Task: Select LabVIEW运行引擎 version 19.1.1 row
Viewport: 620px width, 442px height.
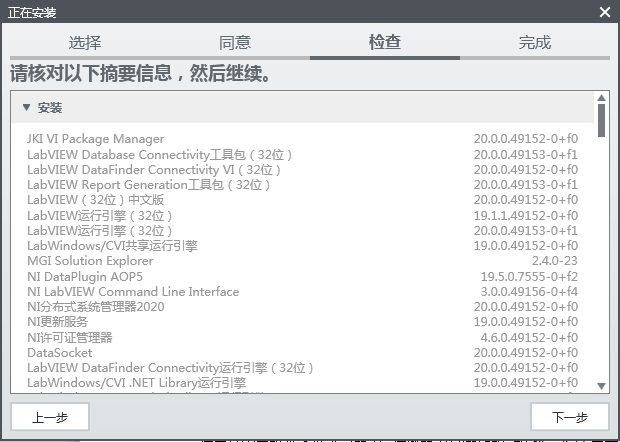Action: (x=302, y=215)
